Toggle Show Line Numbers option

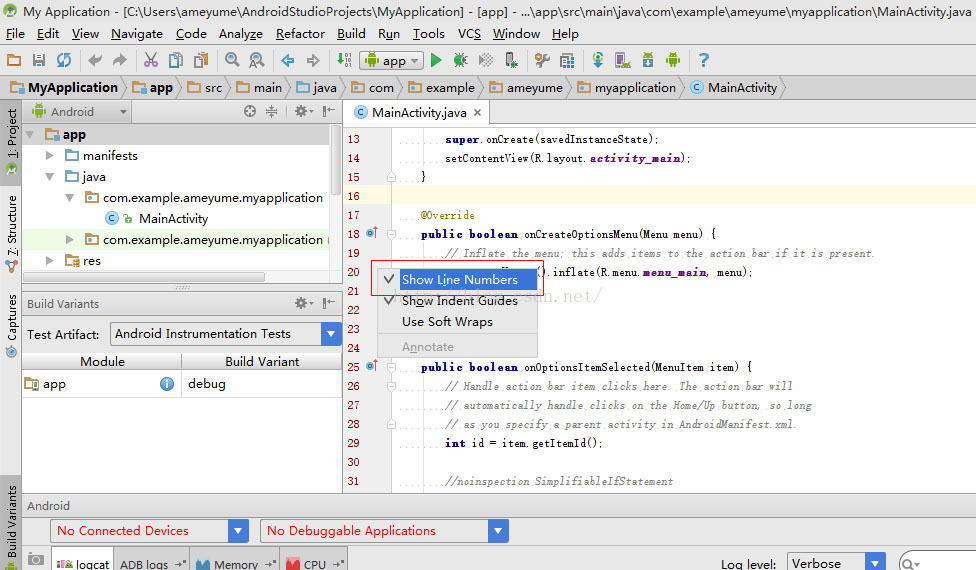(x=458, y=279)
